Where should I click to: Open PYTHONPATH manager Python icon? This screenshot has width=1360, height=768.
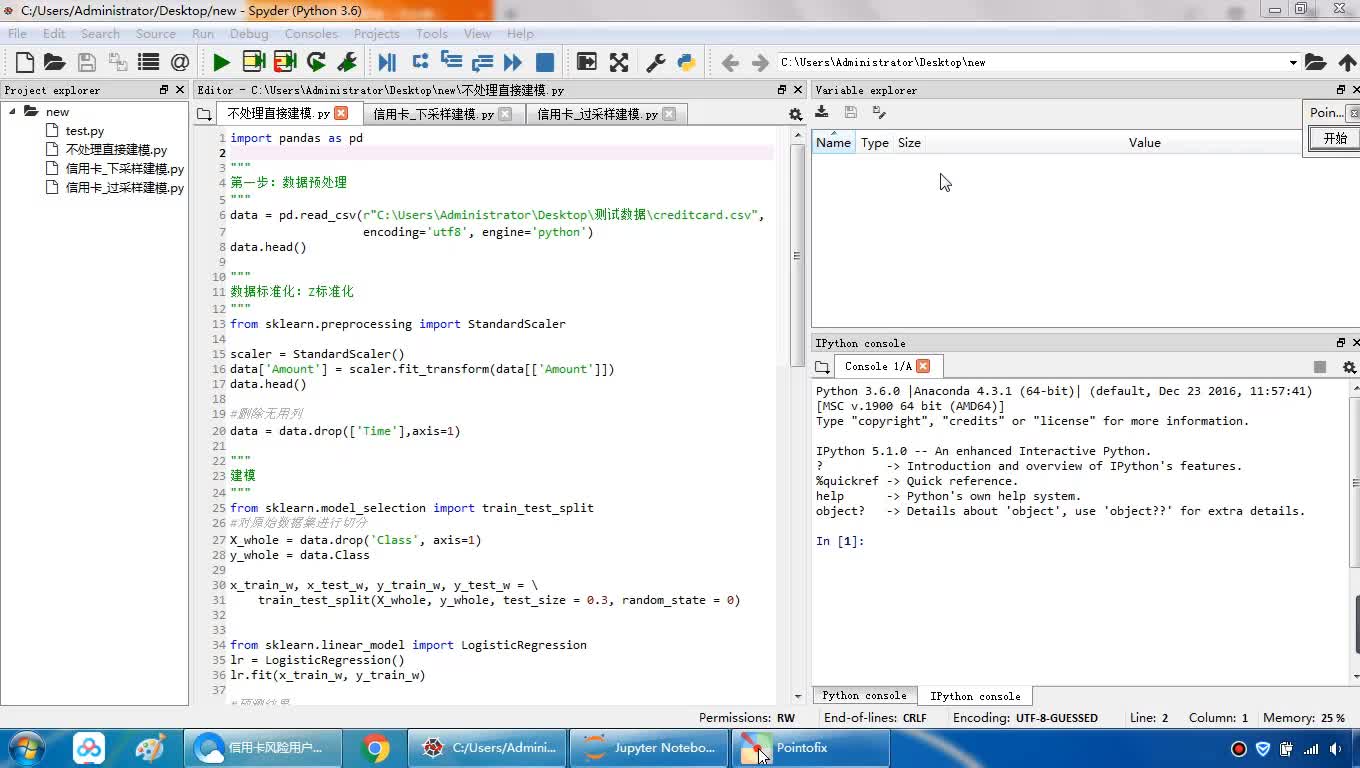[x=686, y=62]
